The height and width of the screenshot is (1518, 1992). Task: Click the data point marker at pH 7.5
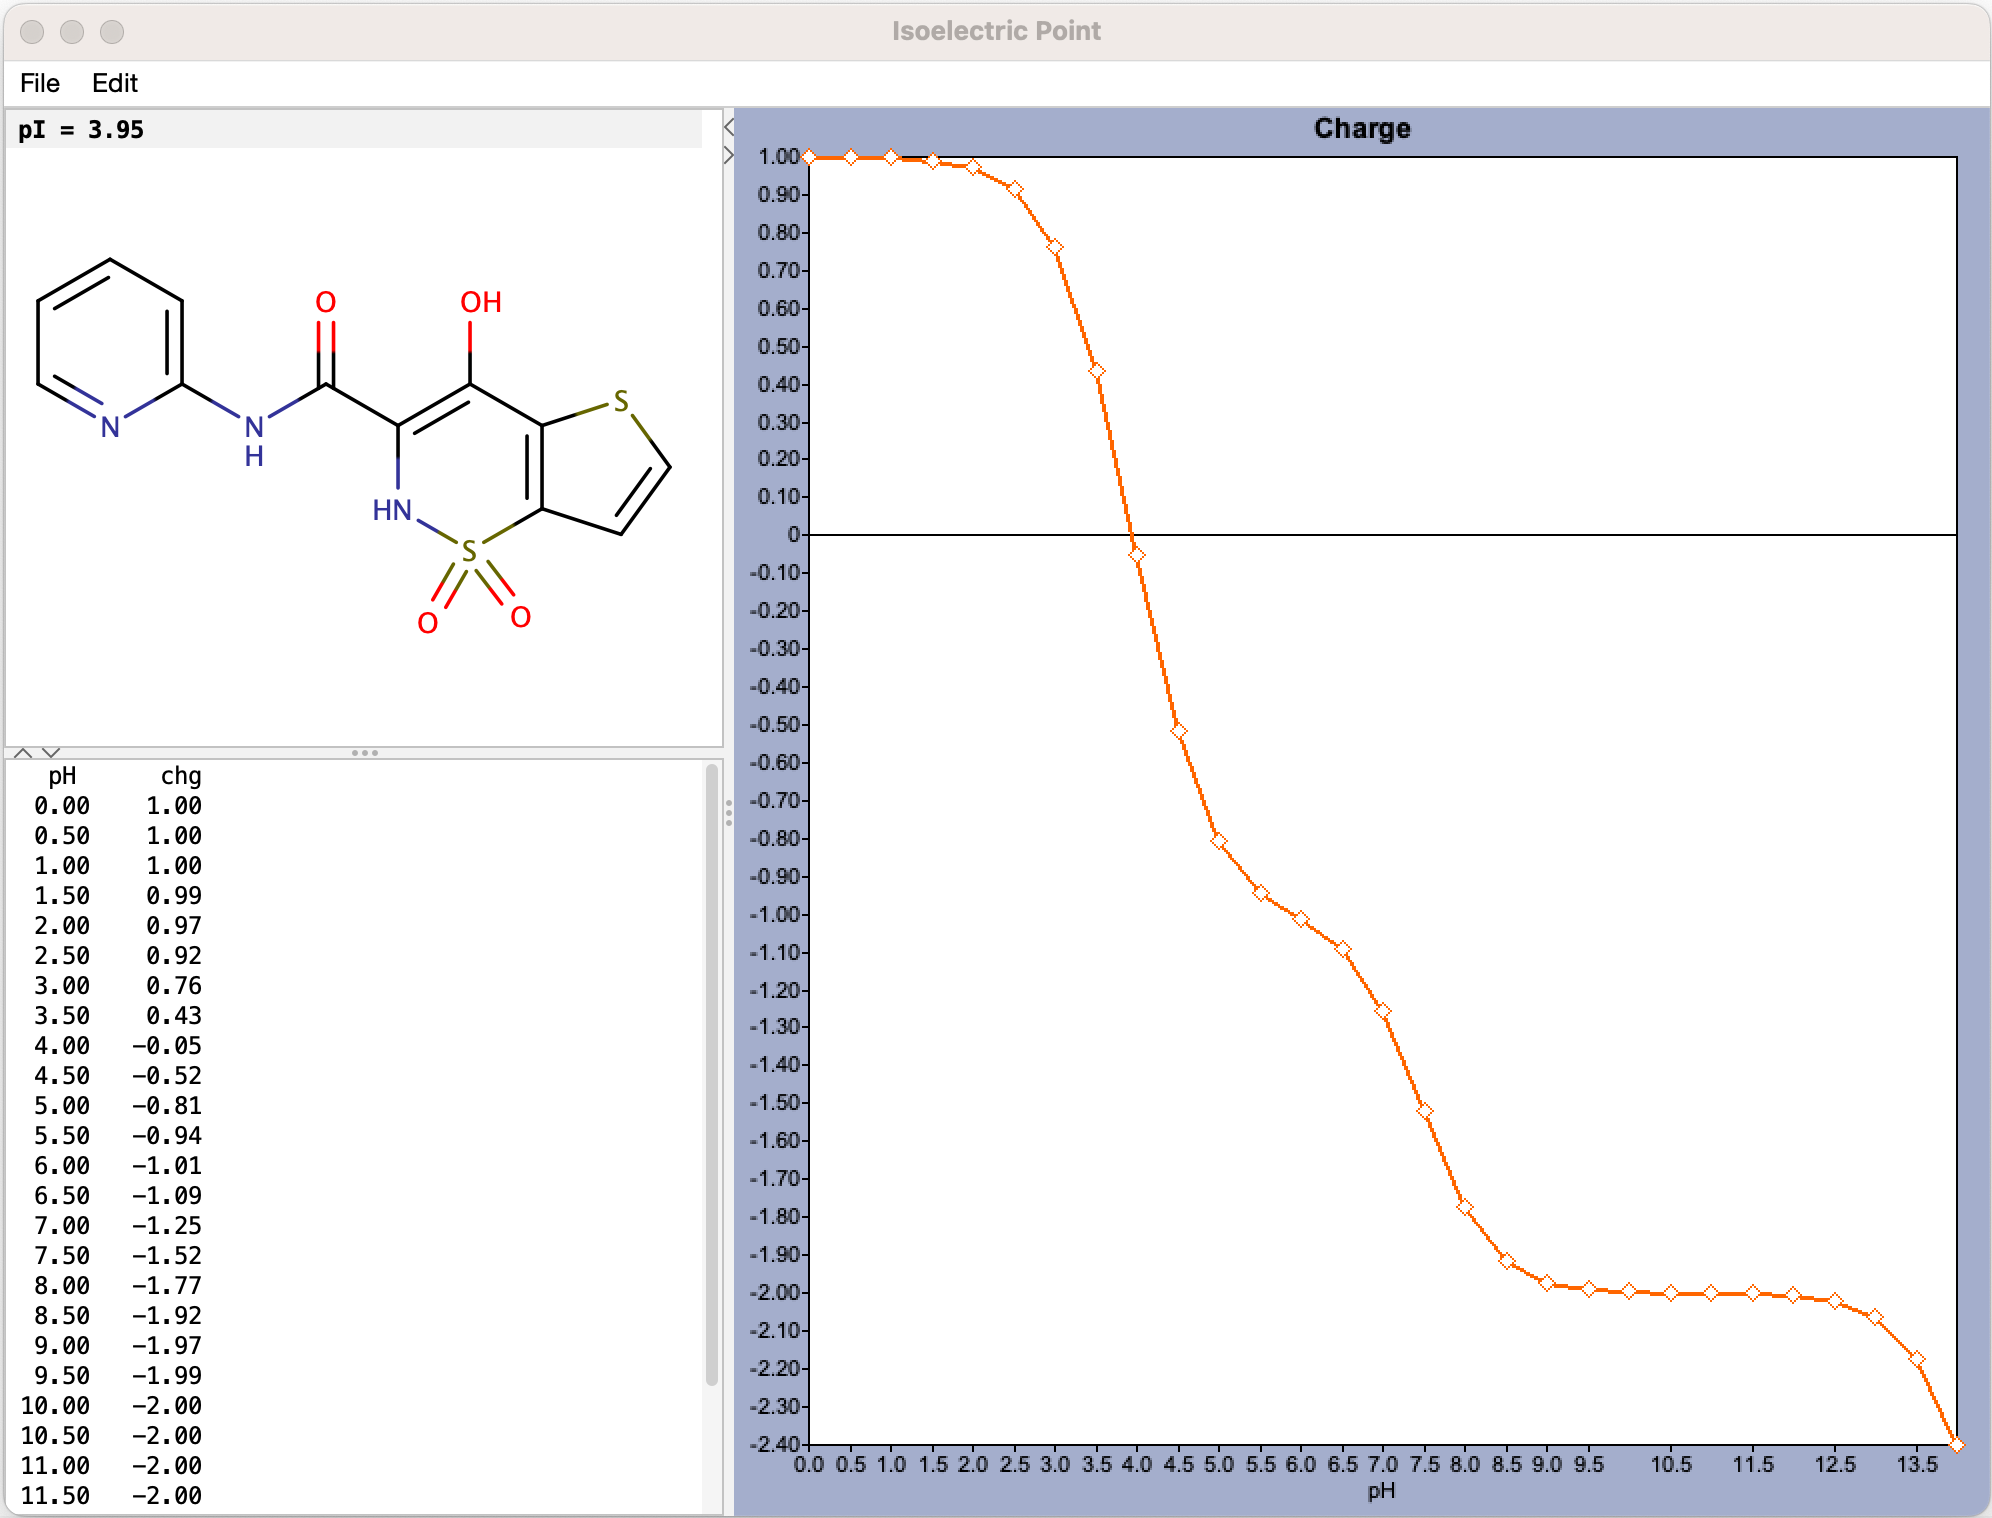pos(1425,1111)
